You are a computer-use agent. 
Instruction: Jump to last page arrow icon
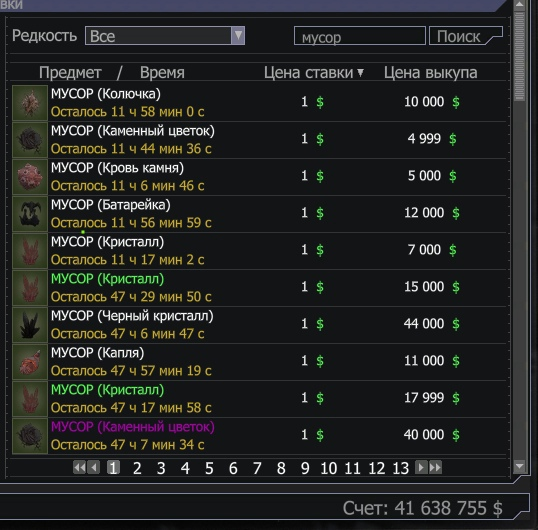(x=435, y=467)
